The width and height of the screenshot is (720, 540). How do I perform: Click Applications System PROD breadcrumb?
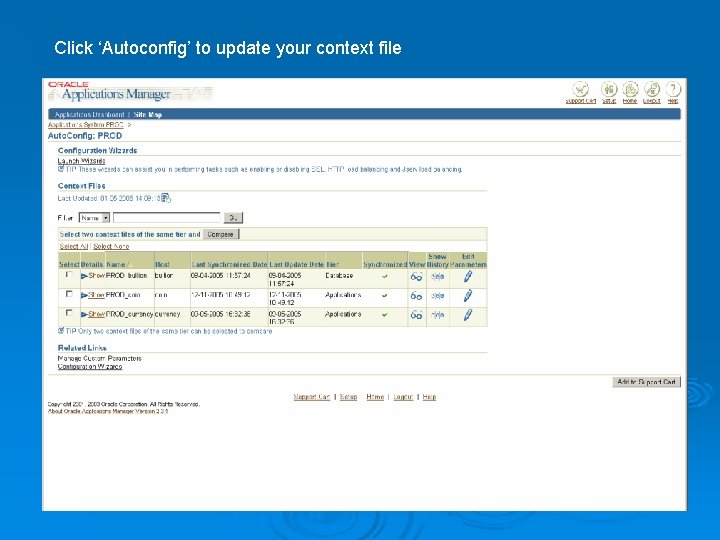(86, 125)
